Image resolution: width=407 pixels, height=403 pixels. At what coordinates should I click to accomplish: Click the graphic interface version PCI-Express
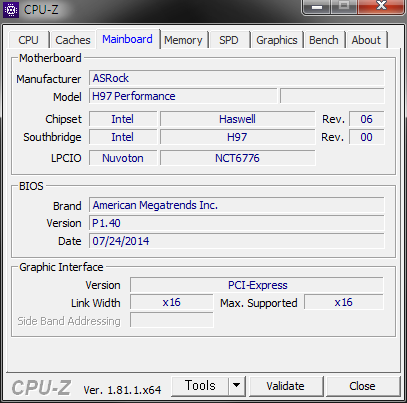pyautogui.click(x=257, y=285)
